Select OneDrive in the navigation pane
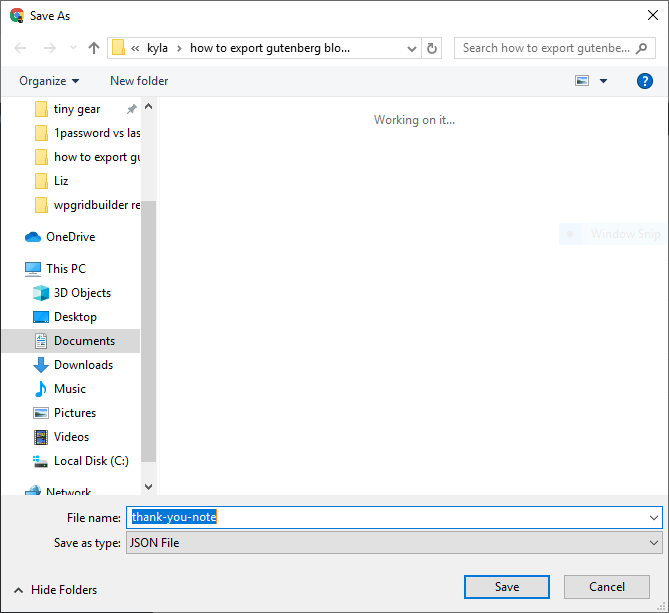 (x=70, y=237)
